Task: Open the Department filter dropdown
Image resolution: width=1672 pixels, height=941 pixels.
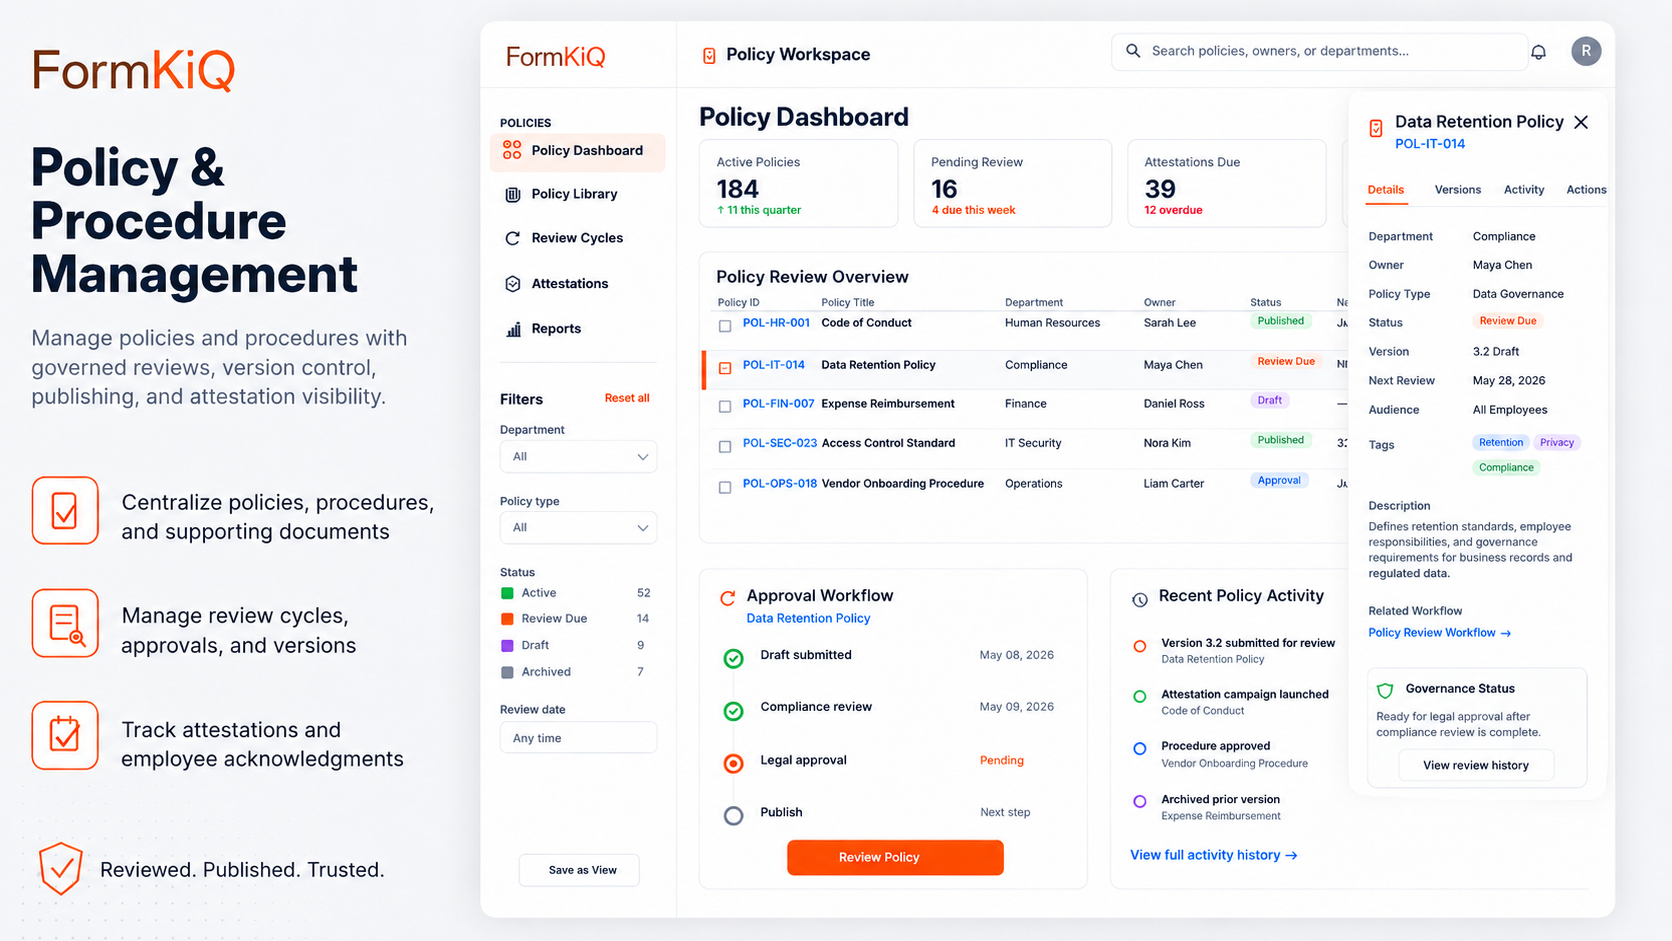Action: [578, 457]
